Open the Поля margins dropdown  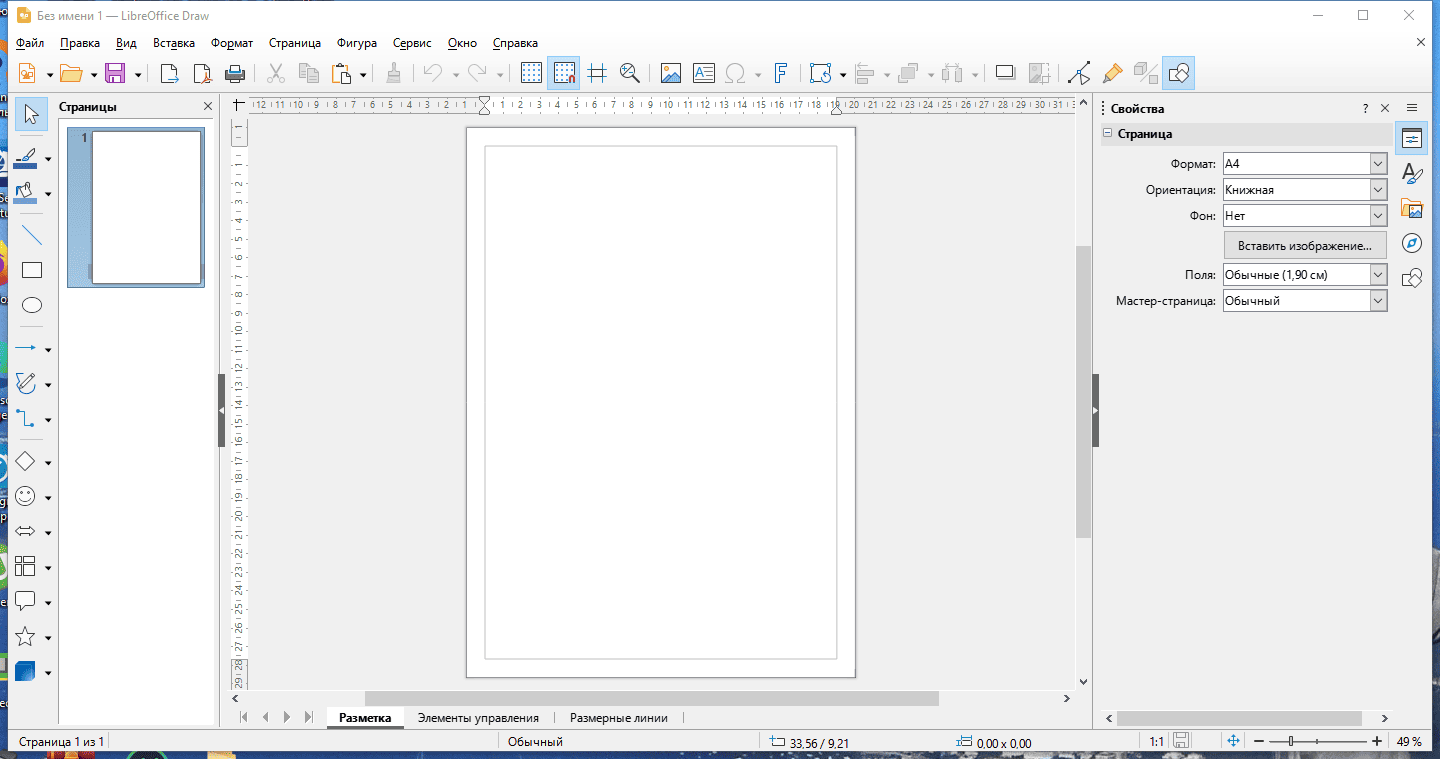[x=1378, y=275]
